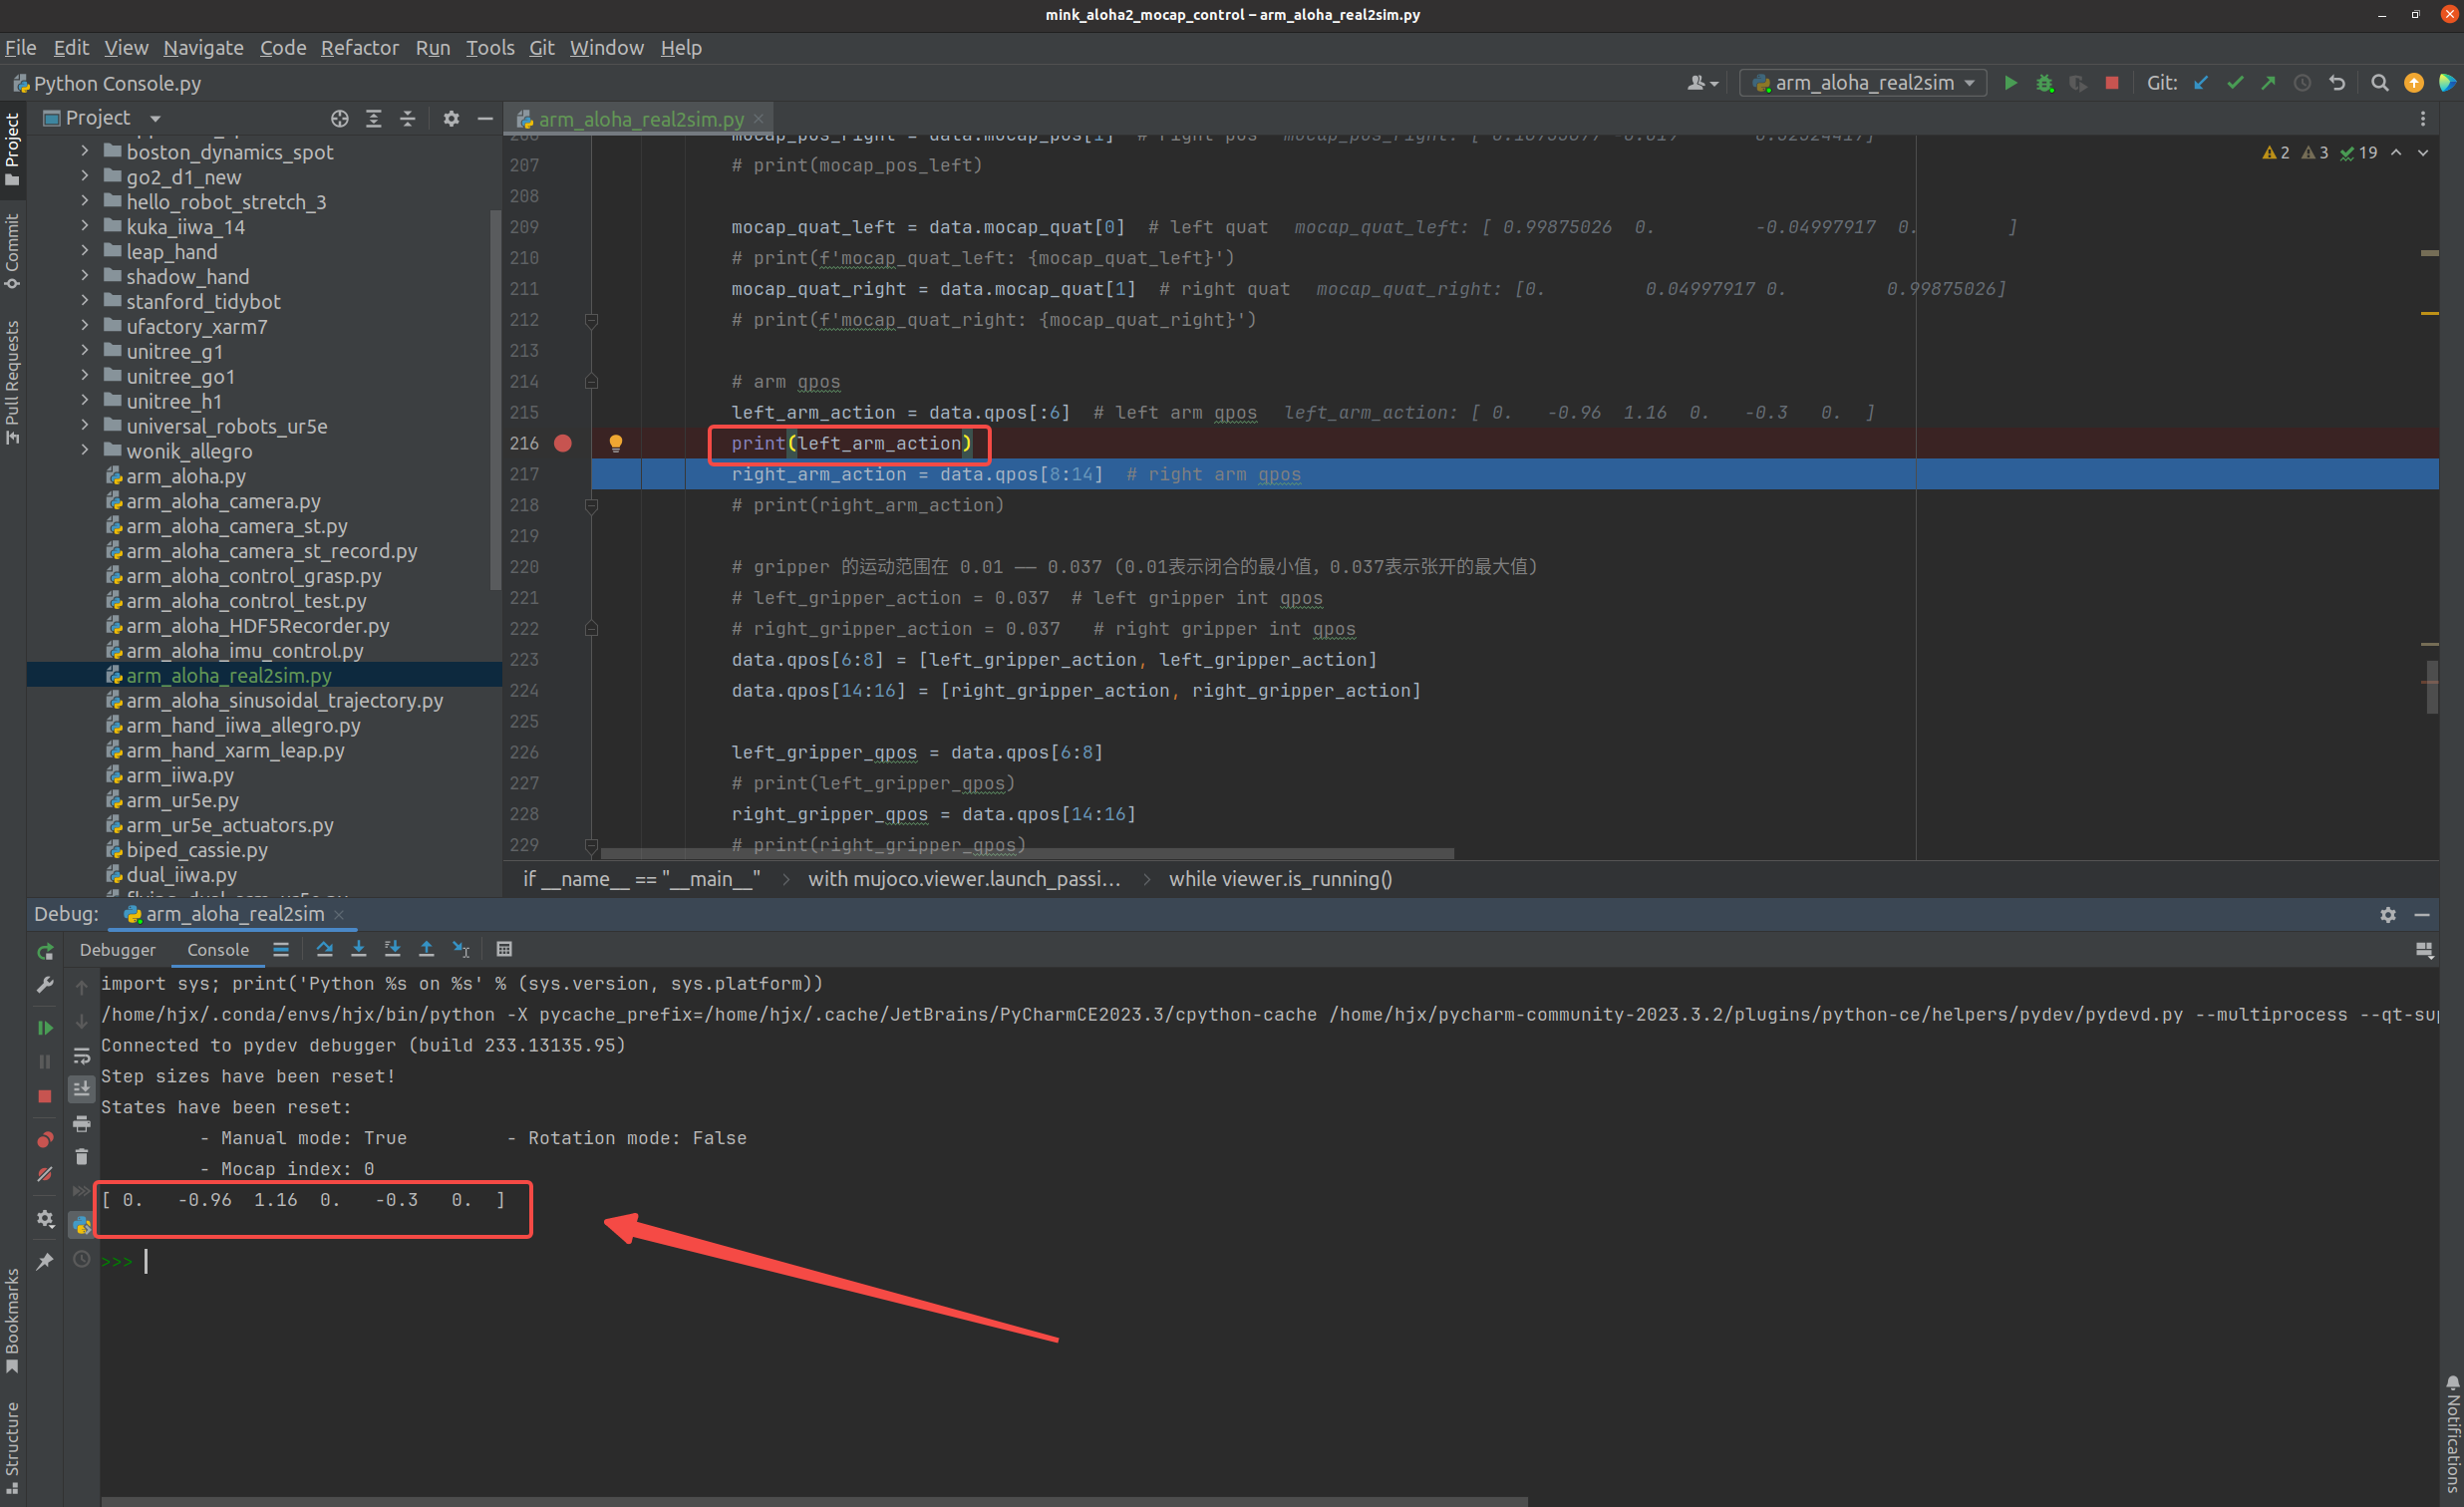The width and height of the screenshot is (2464, 1507).
Task: Click the Rerun arm_aloha_real2sim icon
Action: tap(45, 951)
